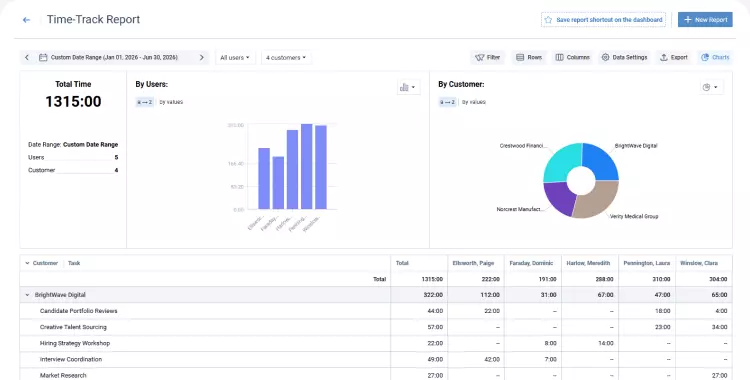Open the Columns settings

point(572,57)
